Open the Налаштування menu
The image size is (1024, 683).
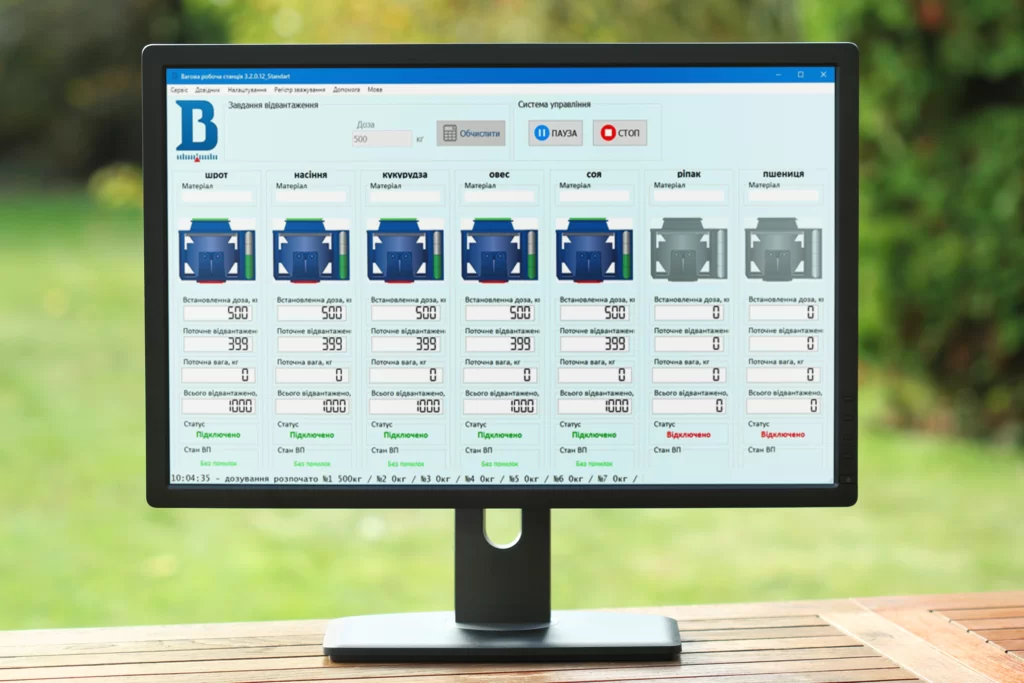pos(247,90)
